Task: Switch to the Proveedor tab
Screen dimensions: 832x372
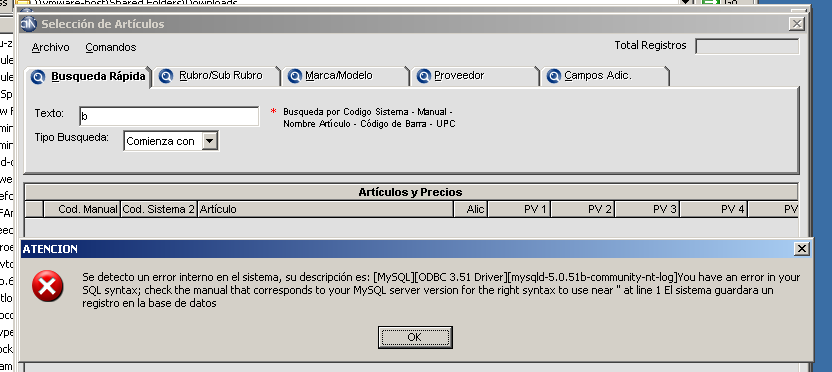Action: click(x=475, y=76)
